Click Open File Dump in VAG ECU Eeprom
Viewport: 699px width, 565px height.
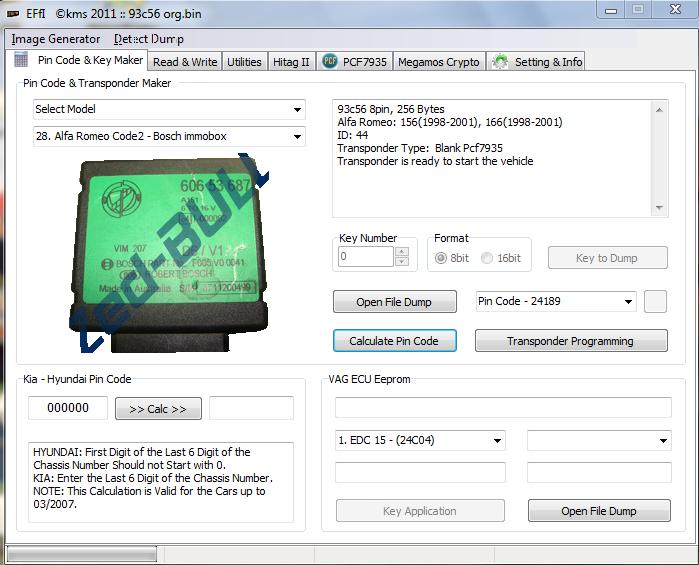[x=599, y=511]
